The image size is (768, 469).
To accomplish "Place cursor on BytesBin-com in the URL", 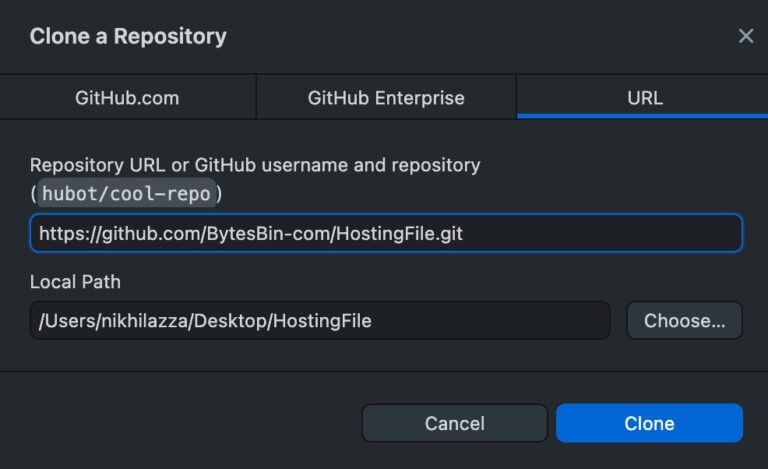I will [269, 234].
